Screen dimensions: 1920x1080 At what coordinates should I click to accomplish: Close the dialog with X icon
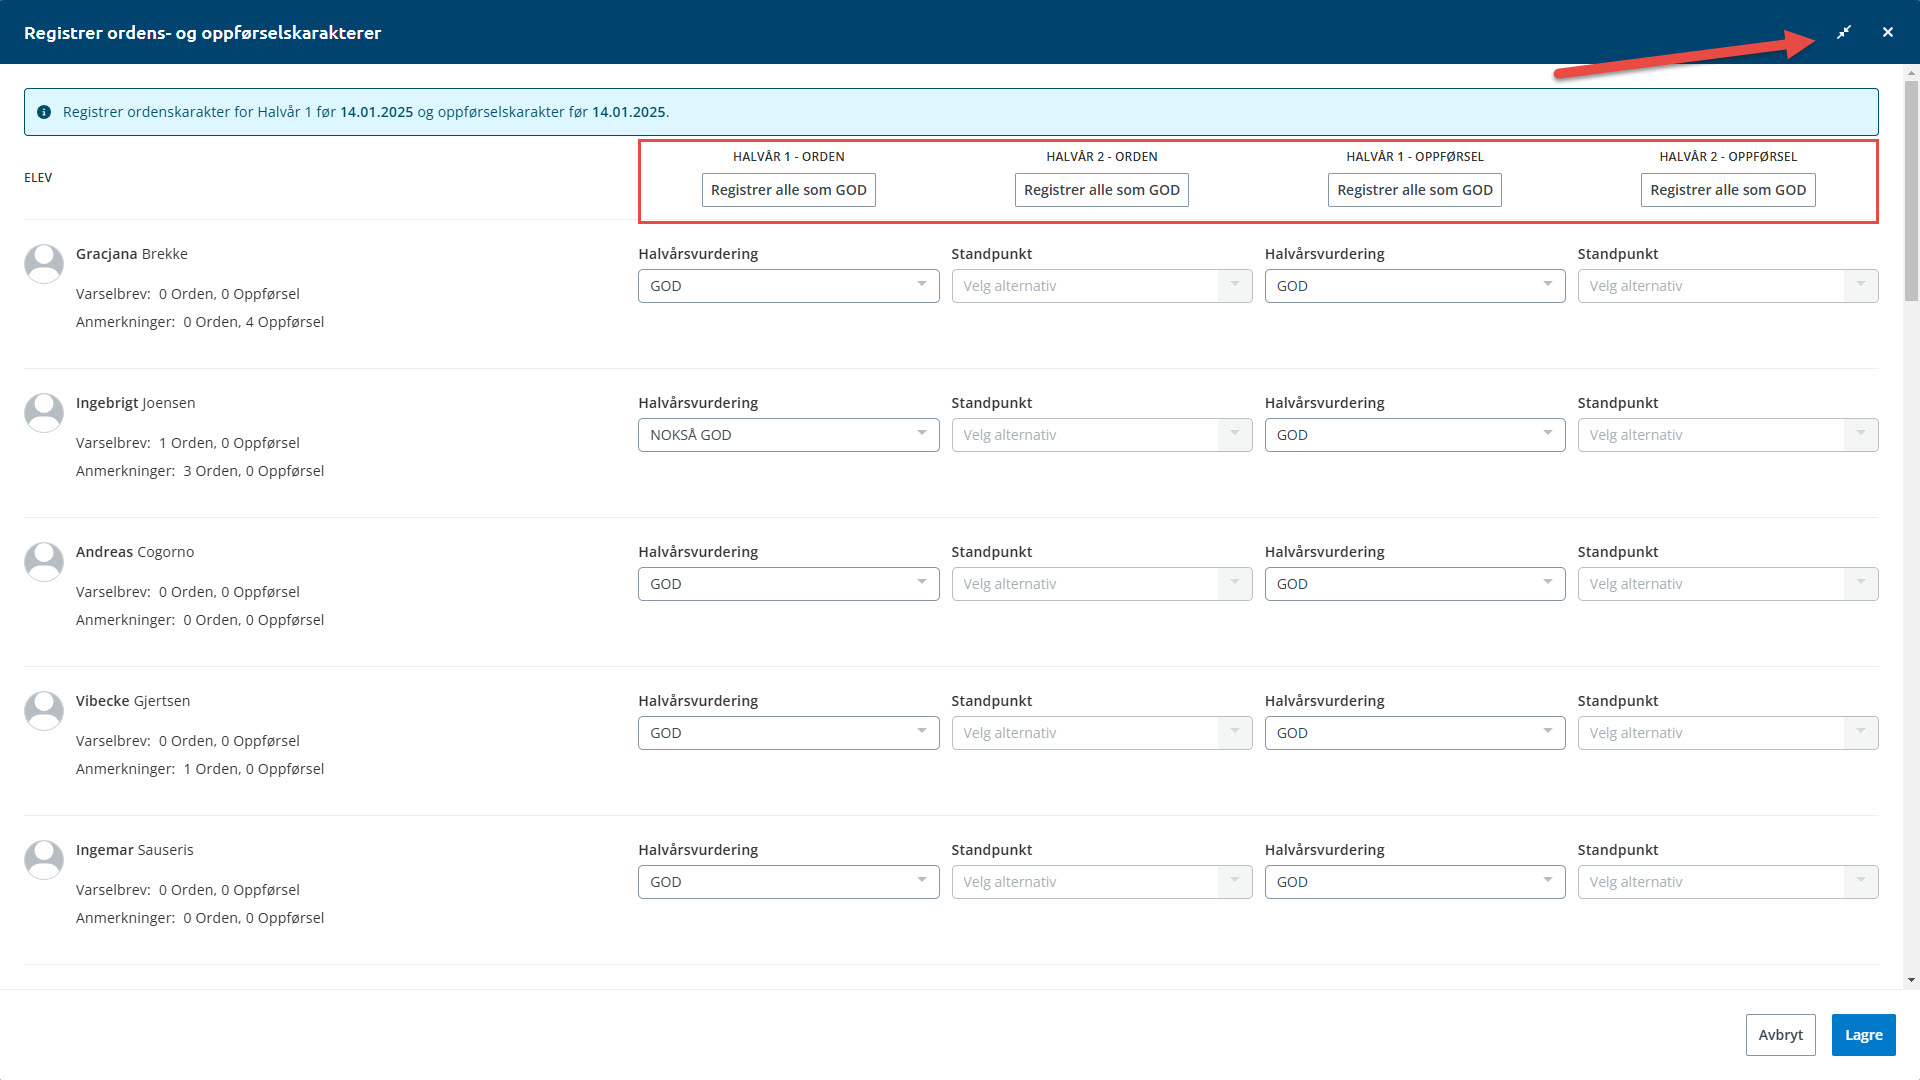[x=1888, y=32]
